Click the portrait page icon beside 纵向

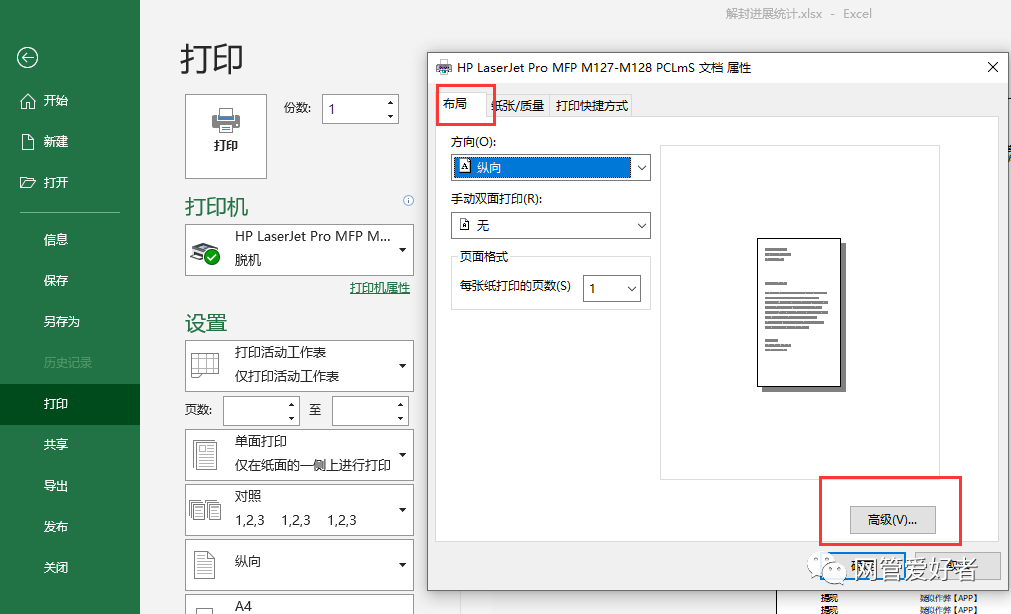point(205,565)
